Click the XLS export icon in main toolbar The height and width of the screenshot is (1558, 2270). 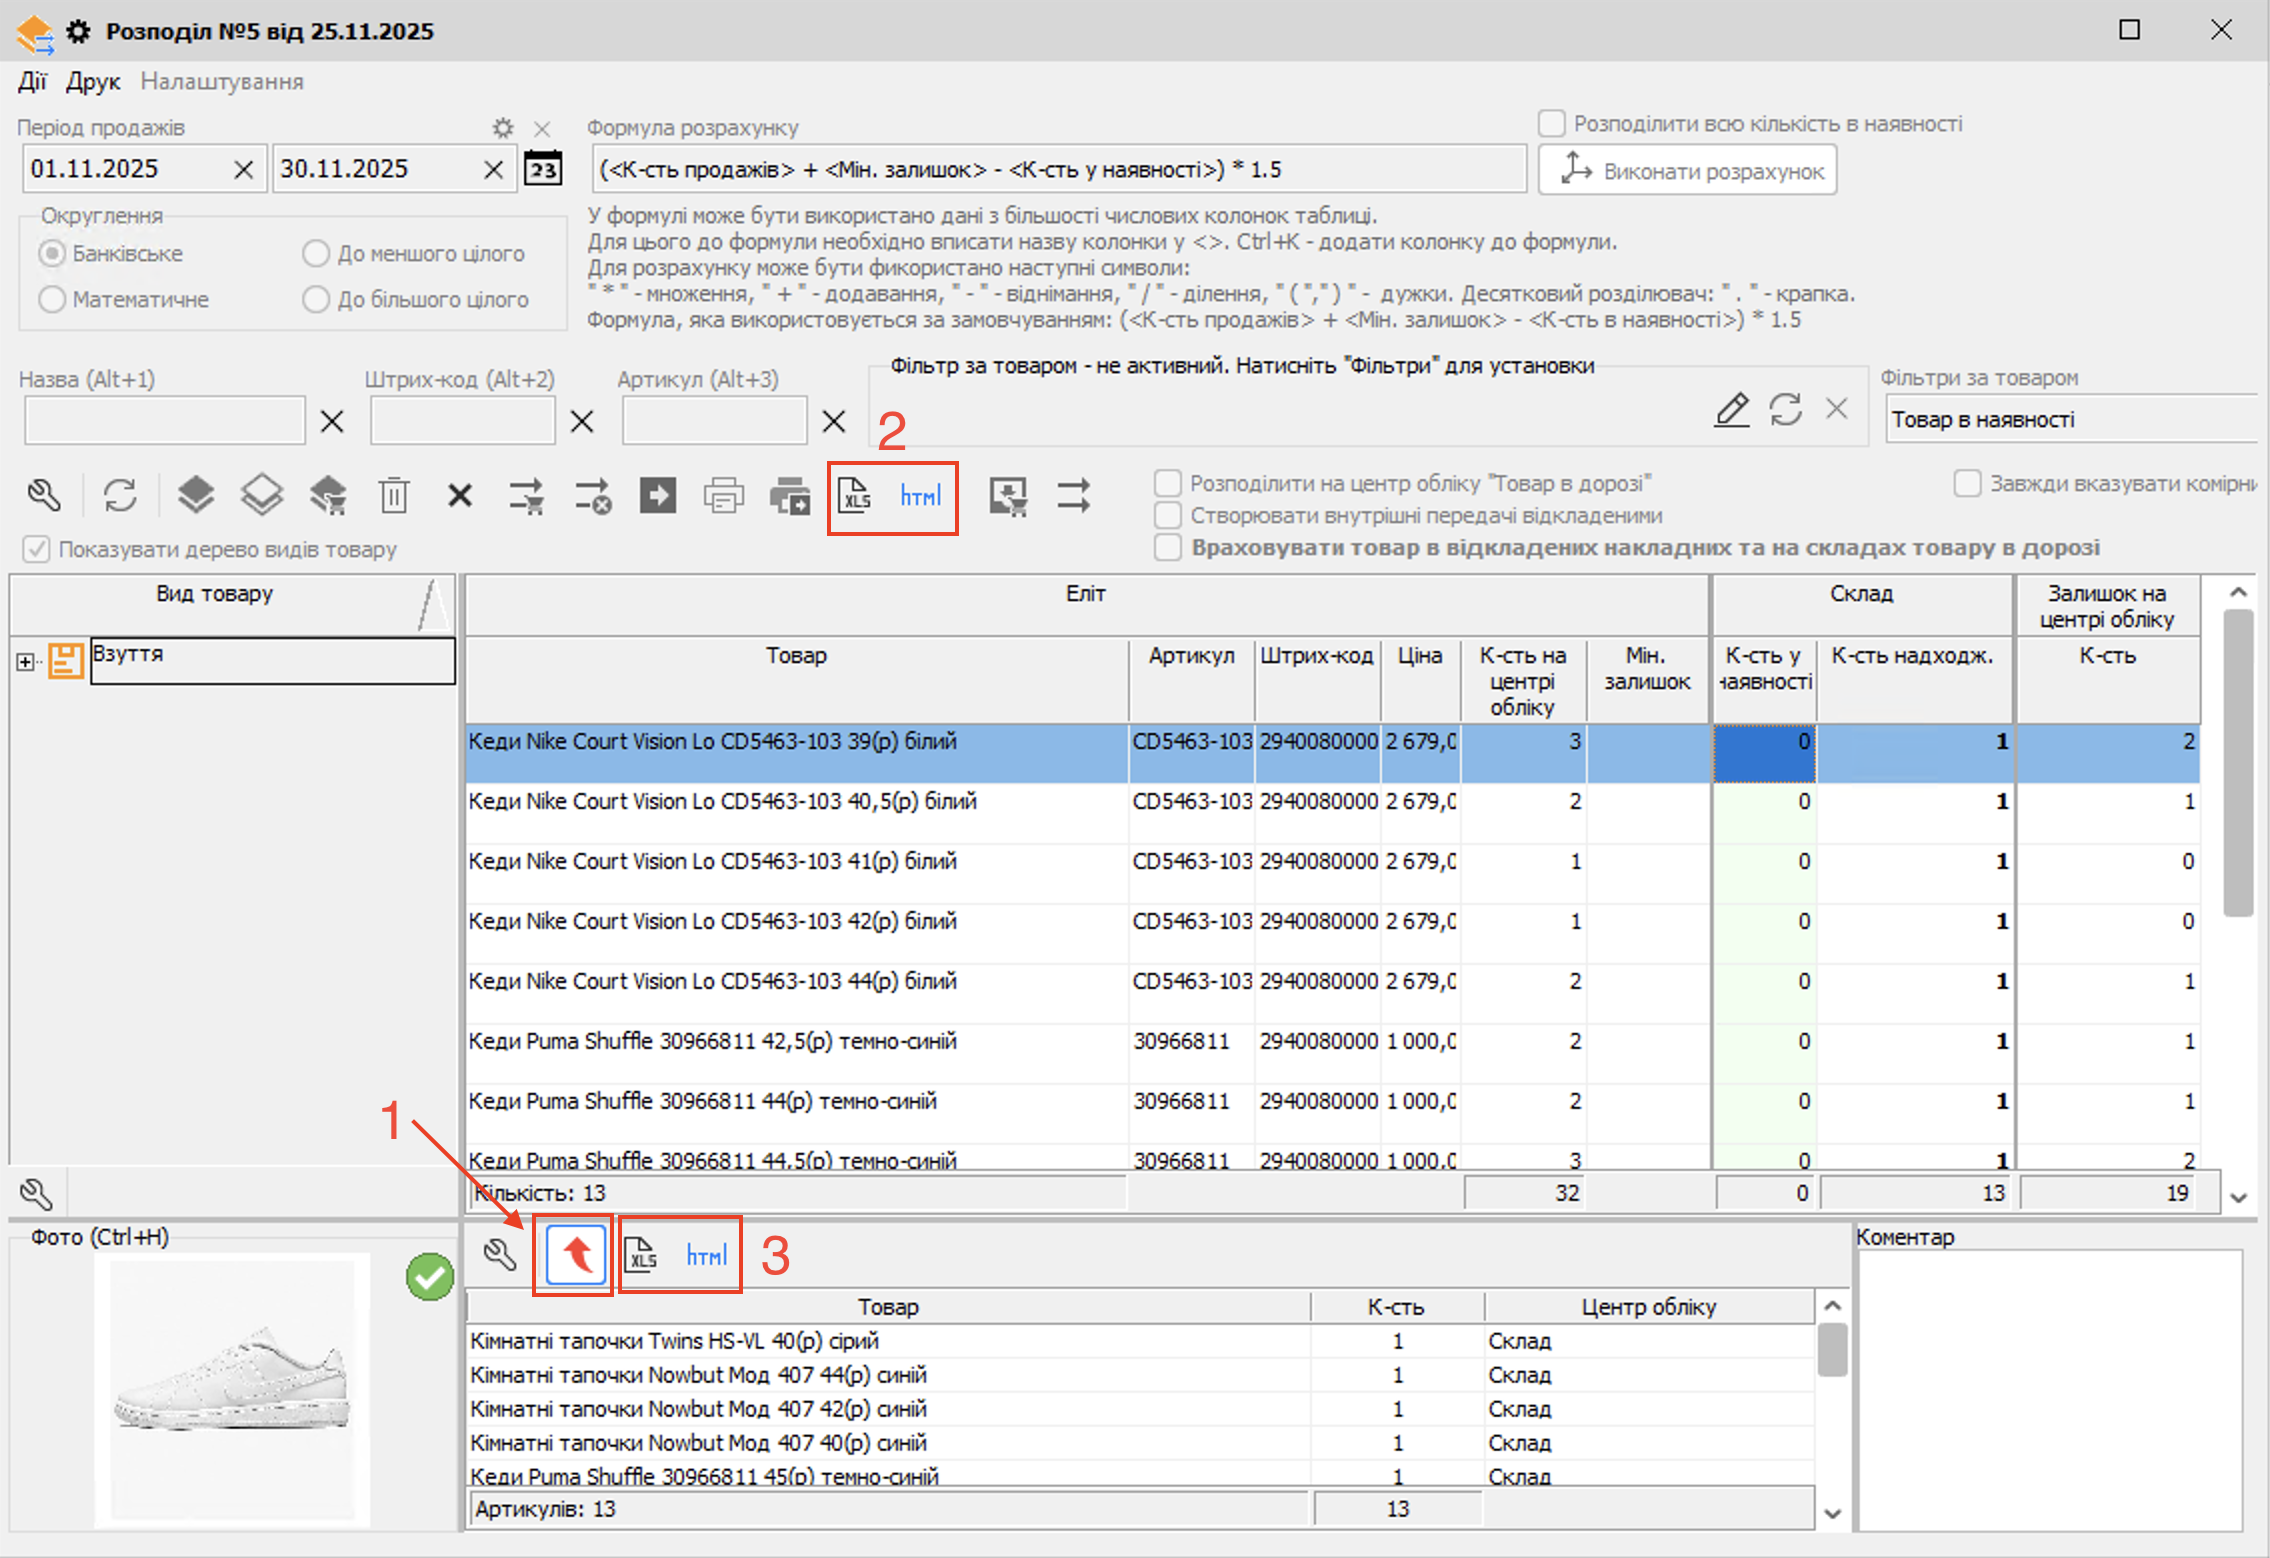point(856,496)
